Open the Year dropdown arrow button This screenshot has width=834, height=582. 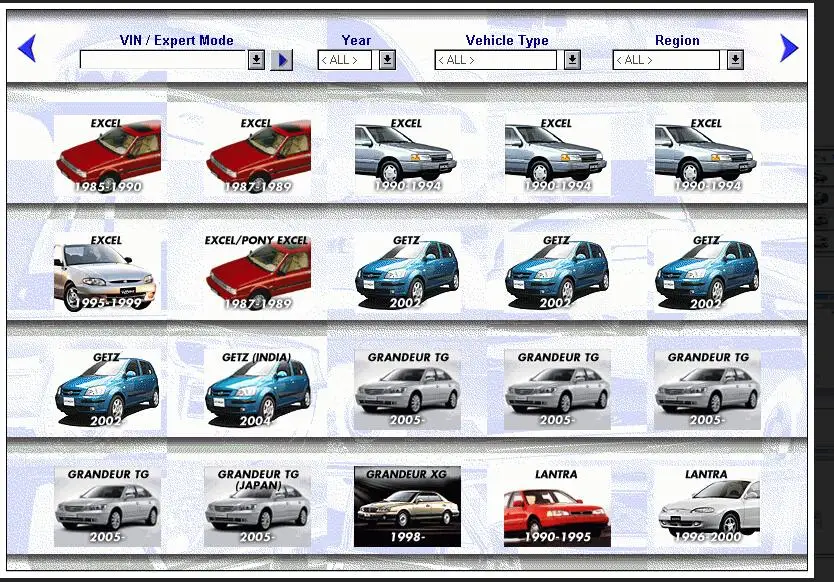387,60
